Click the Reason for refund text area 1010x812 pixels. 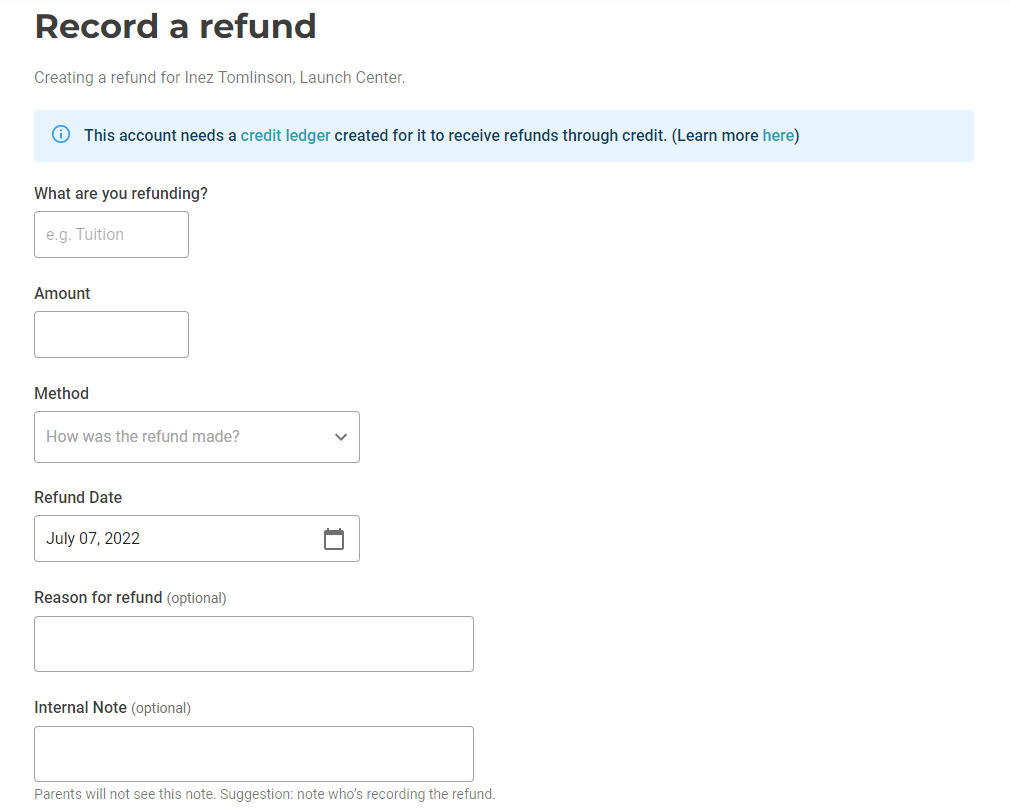(x=253, y=643)
